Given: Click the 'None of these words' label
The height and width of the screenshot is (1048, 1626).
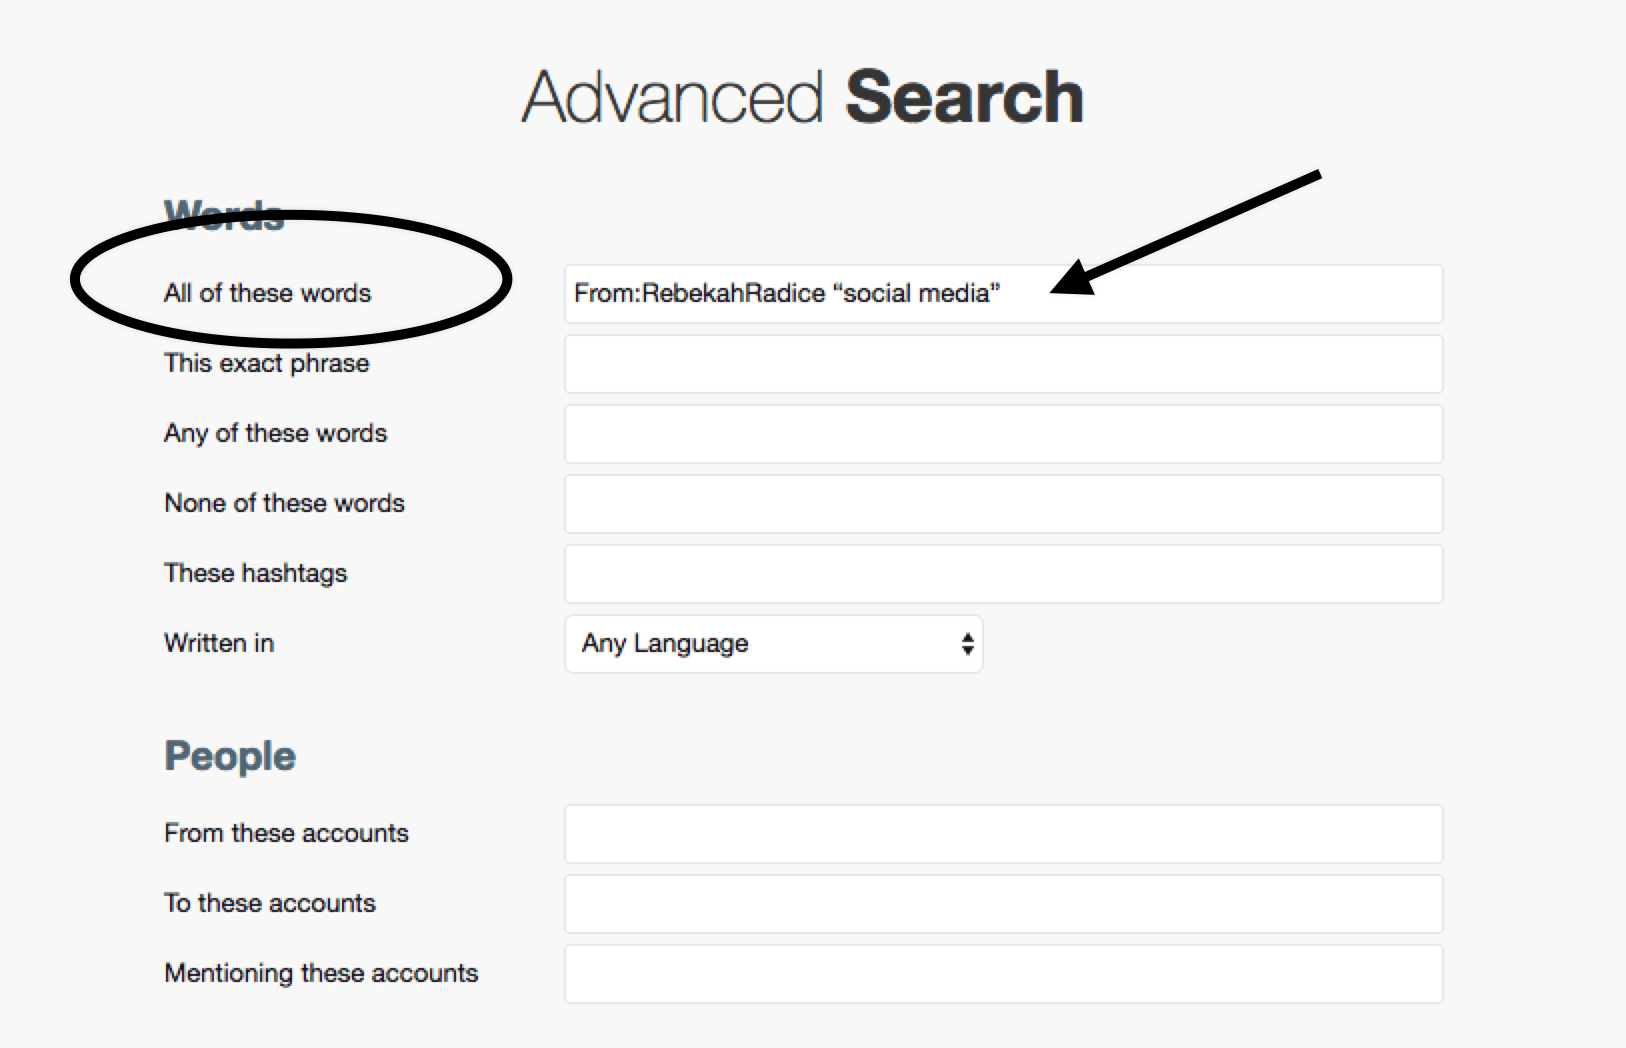Looking at the screenshot, I should 284,503.
